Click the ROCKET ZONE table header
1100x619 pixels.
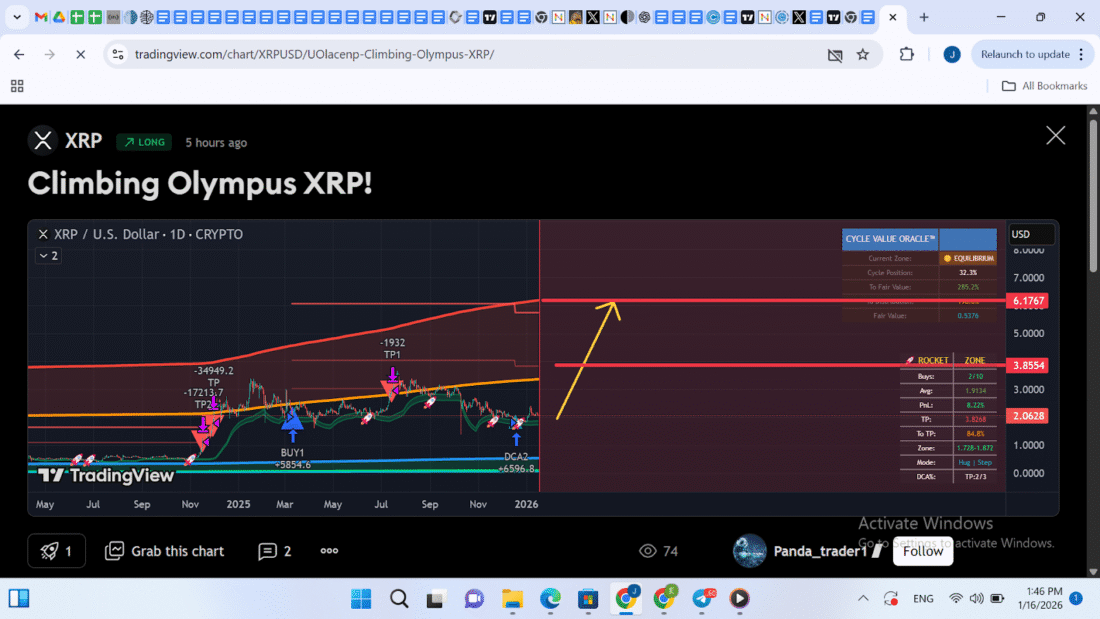[948, 360]
